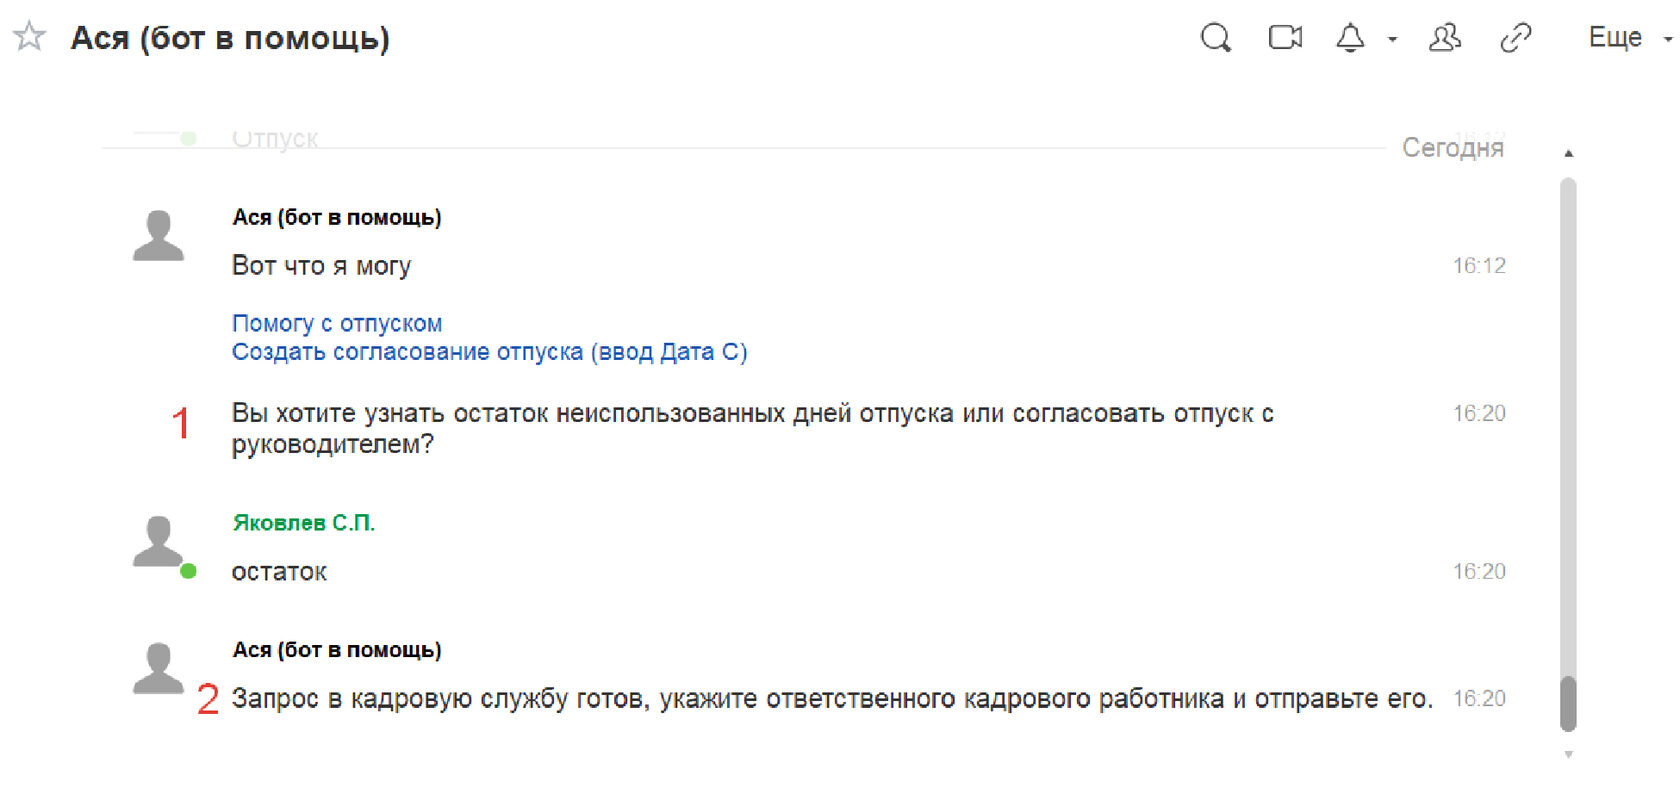The height and width of the screenshot is (788, 1680).
Task: Click the top Ася (бот в помощь) sender name
Action: tap(337, 217)
